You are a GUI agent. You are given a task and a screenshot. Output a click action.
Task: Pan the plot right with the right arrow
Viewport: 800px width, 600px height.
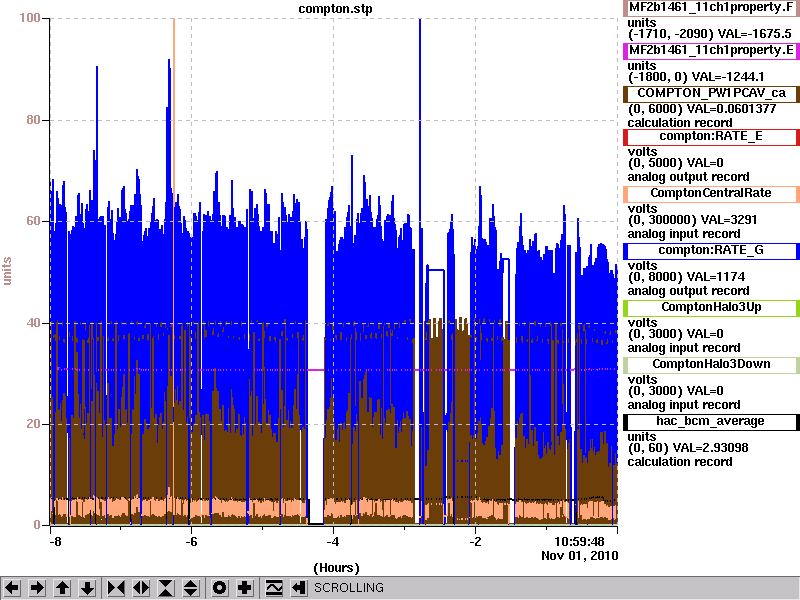[x=37, y=588]
